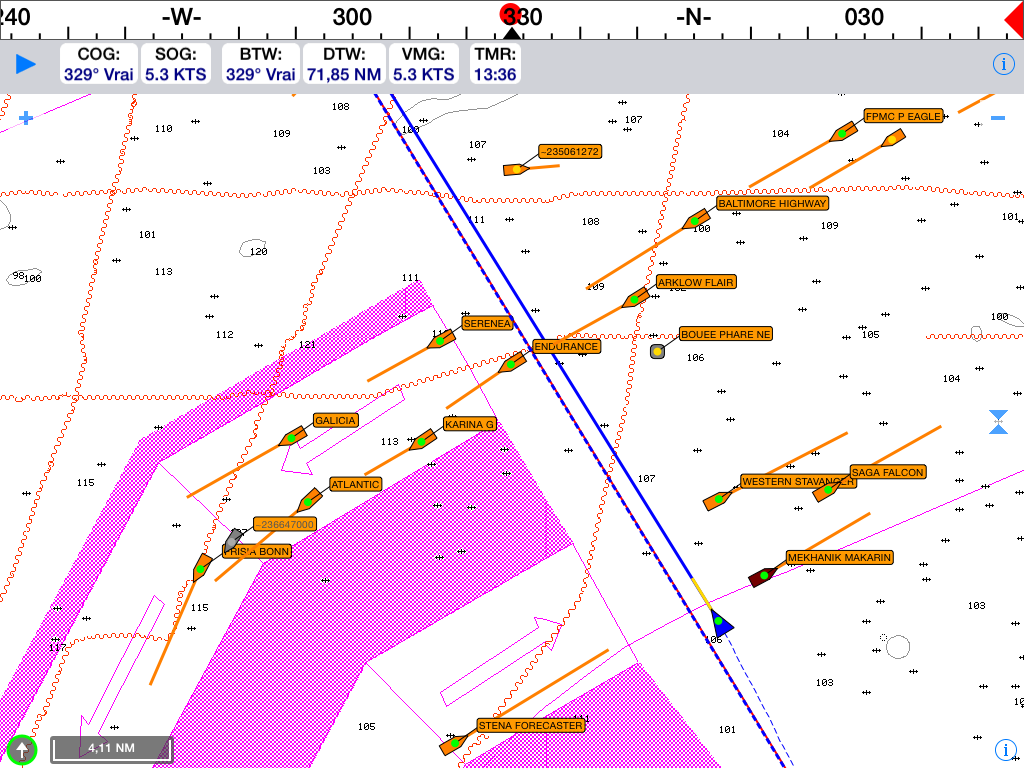The image size is (1024, 768).
Task: Open the ARKLOW FLAIR label
Action: point(696,282)
